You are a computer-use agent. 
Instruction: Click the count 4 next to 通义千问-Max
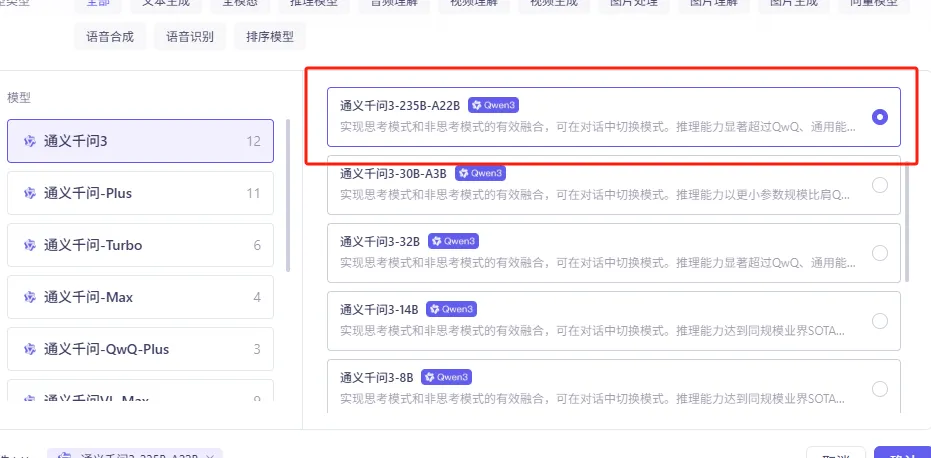point(257,297)
